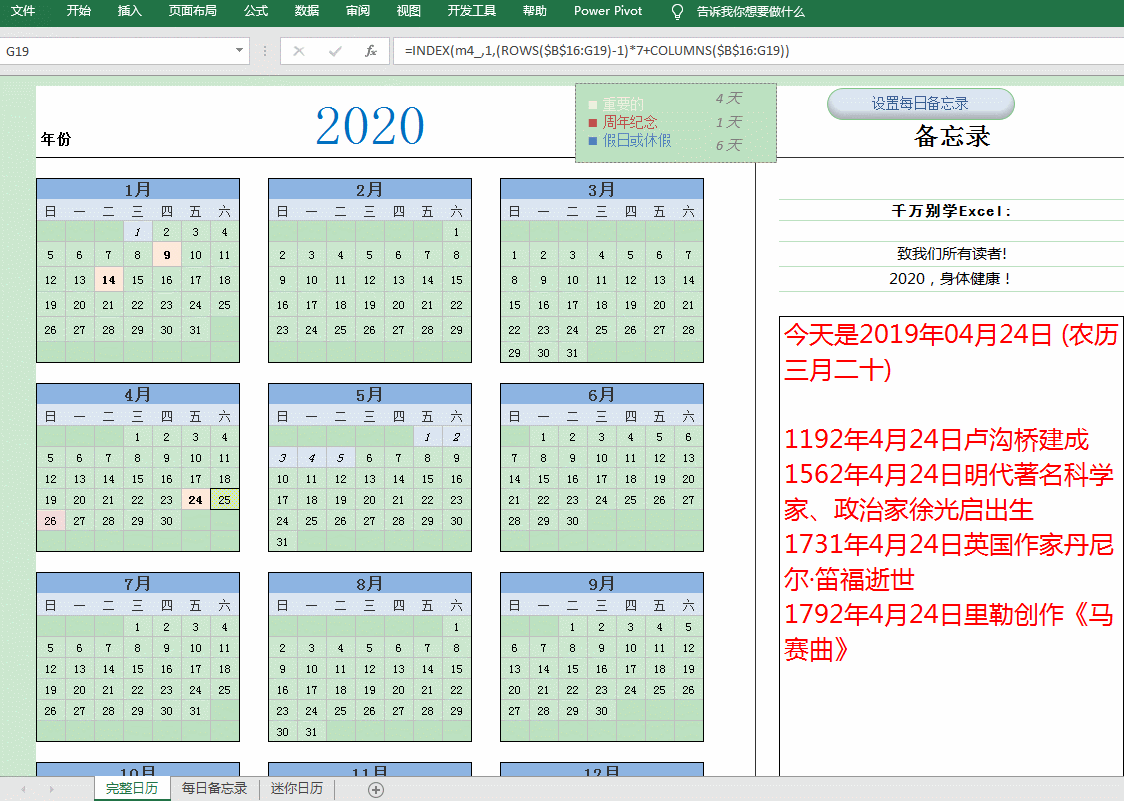This screenshot has height=801, width=1124.
Task: Add a new sheet with plus icon
Action: (x=376, y=790)
